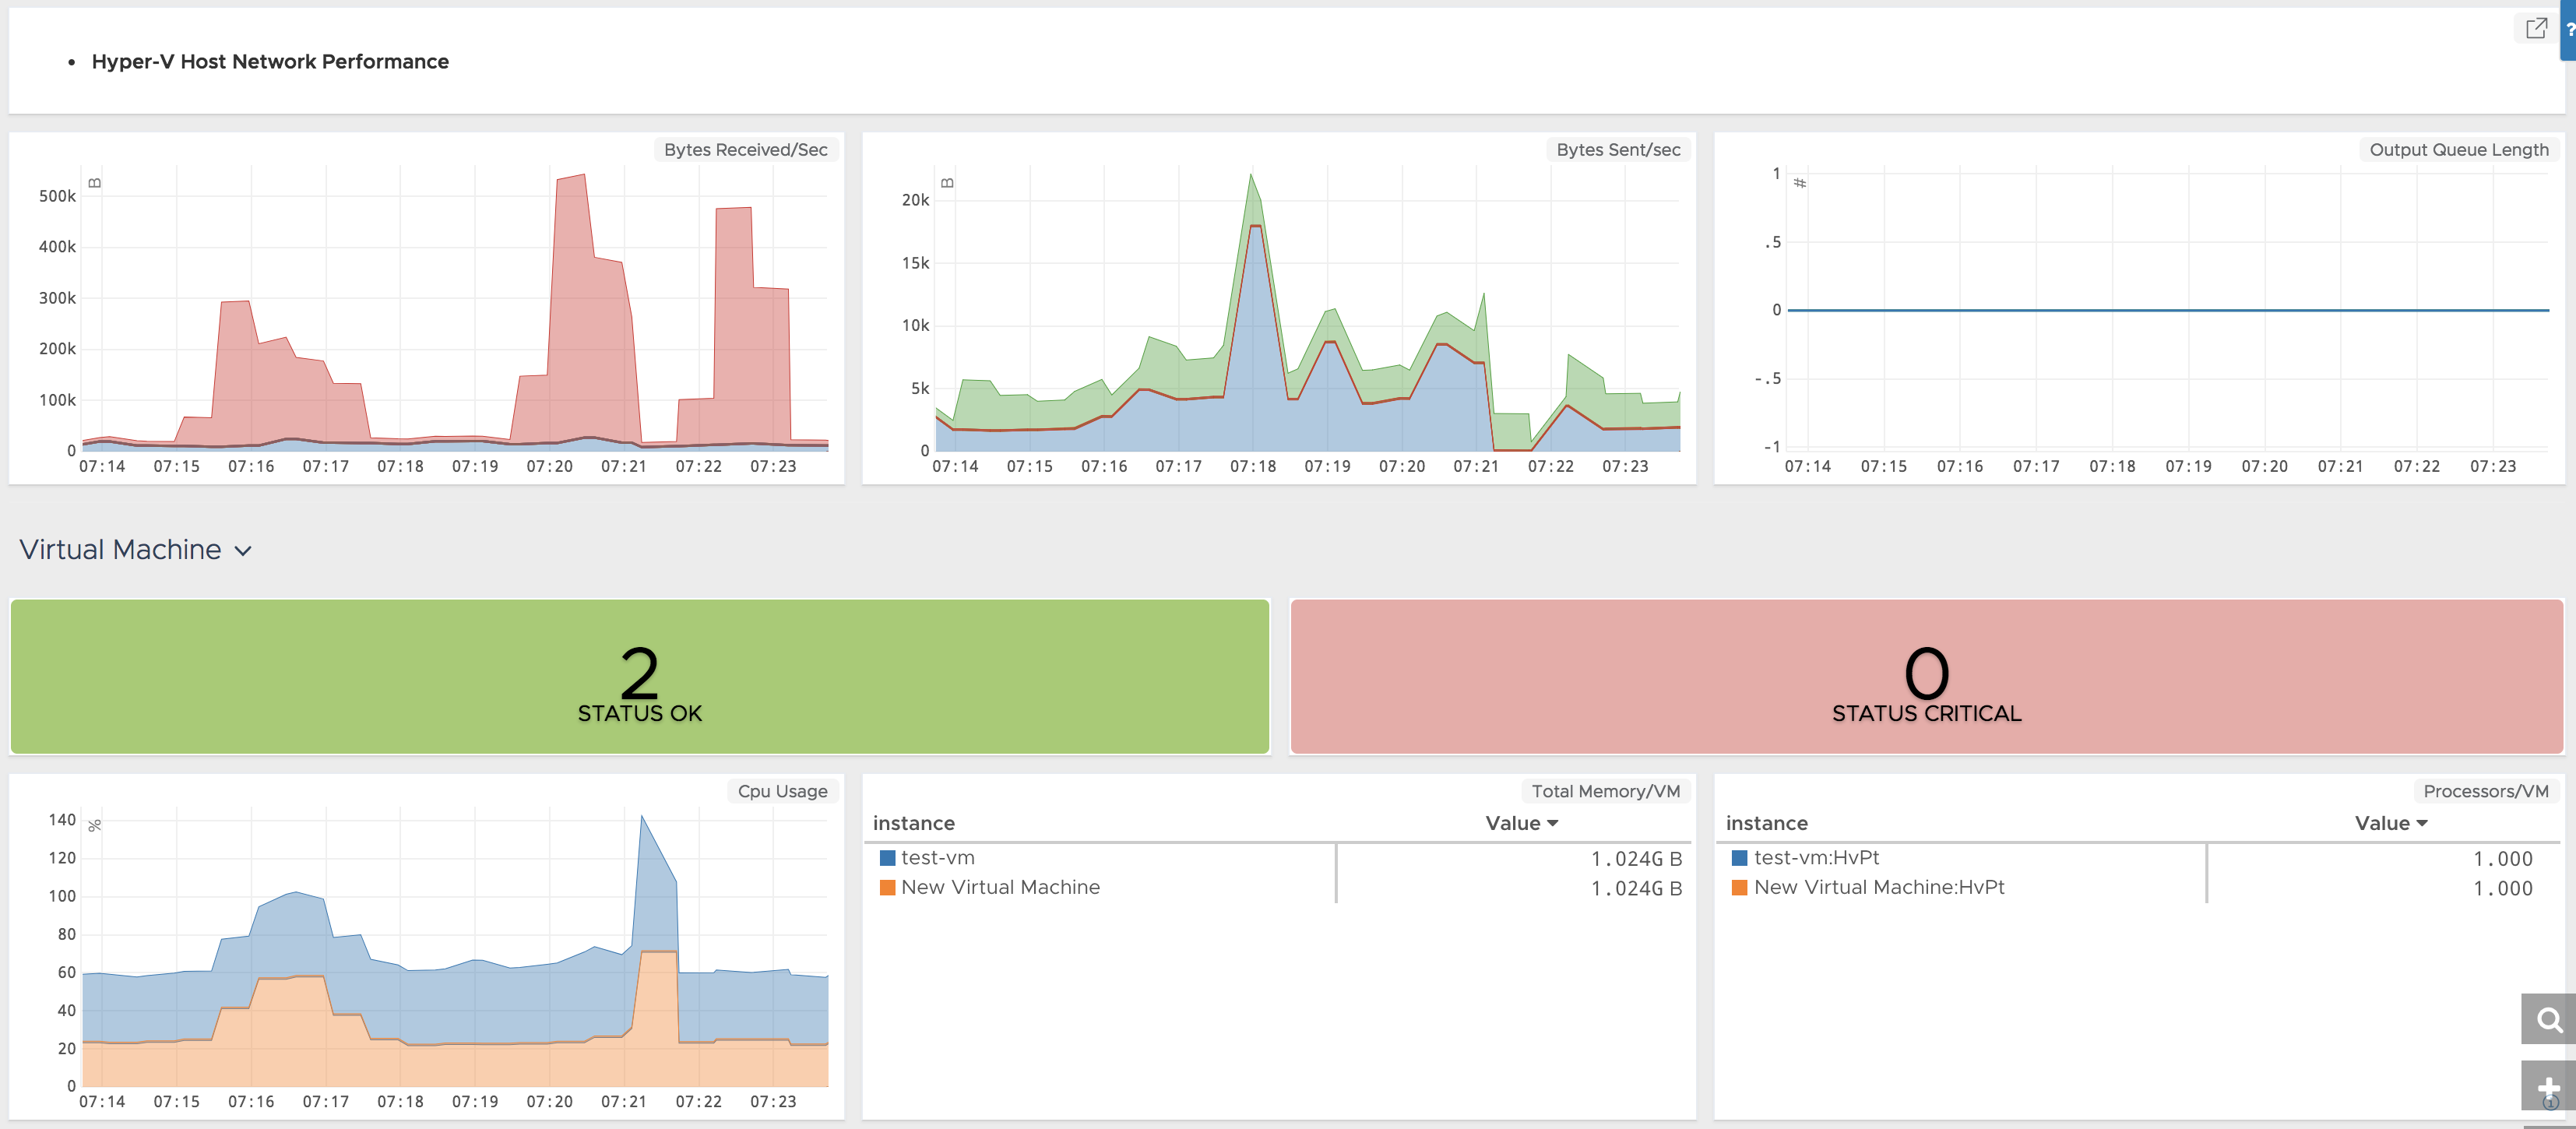Click the 140 label on Cpu Usage axis
2576x1129 pixels.
pyautogui.click(x=62, y=820)
